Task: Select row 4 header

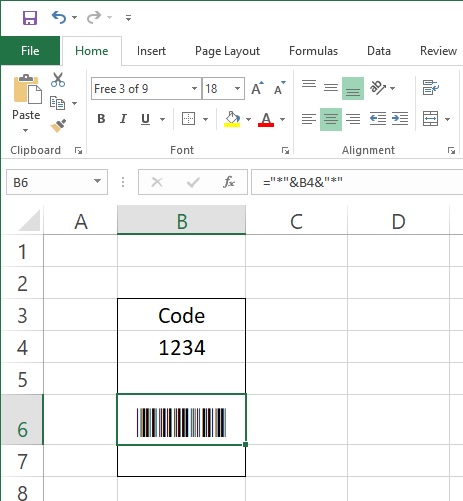Action: (x=22, y=347)
